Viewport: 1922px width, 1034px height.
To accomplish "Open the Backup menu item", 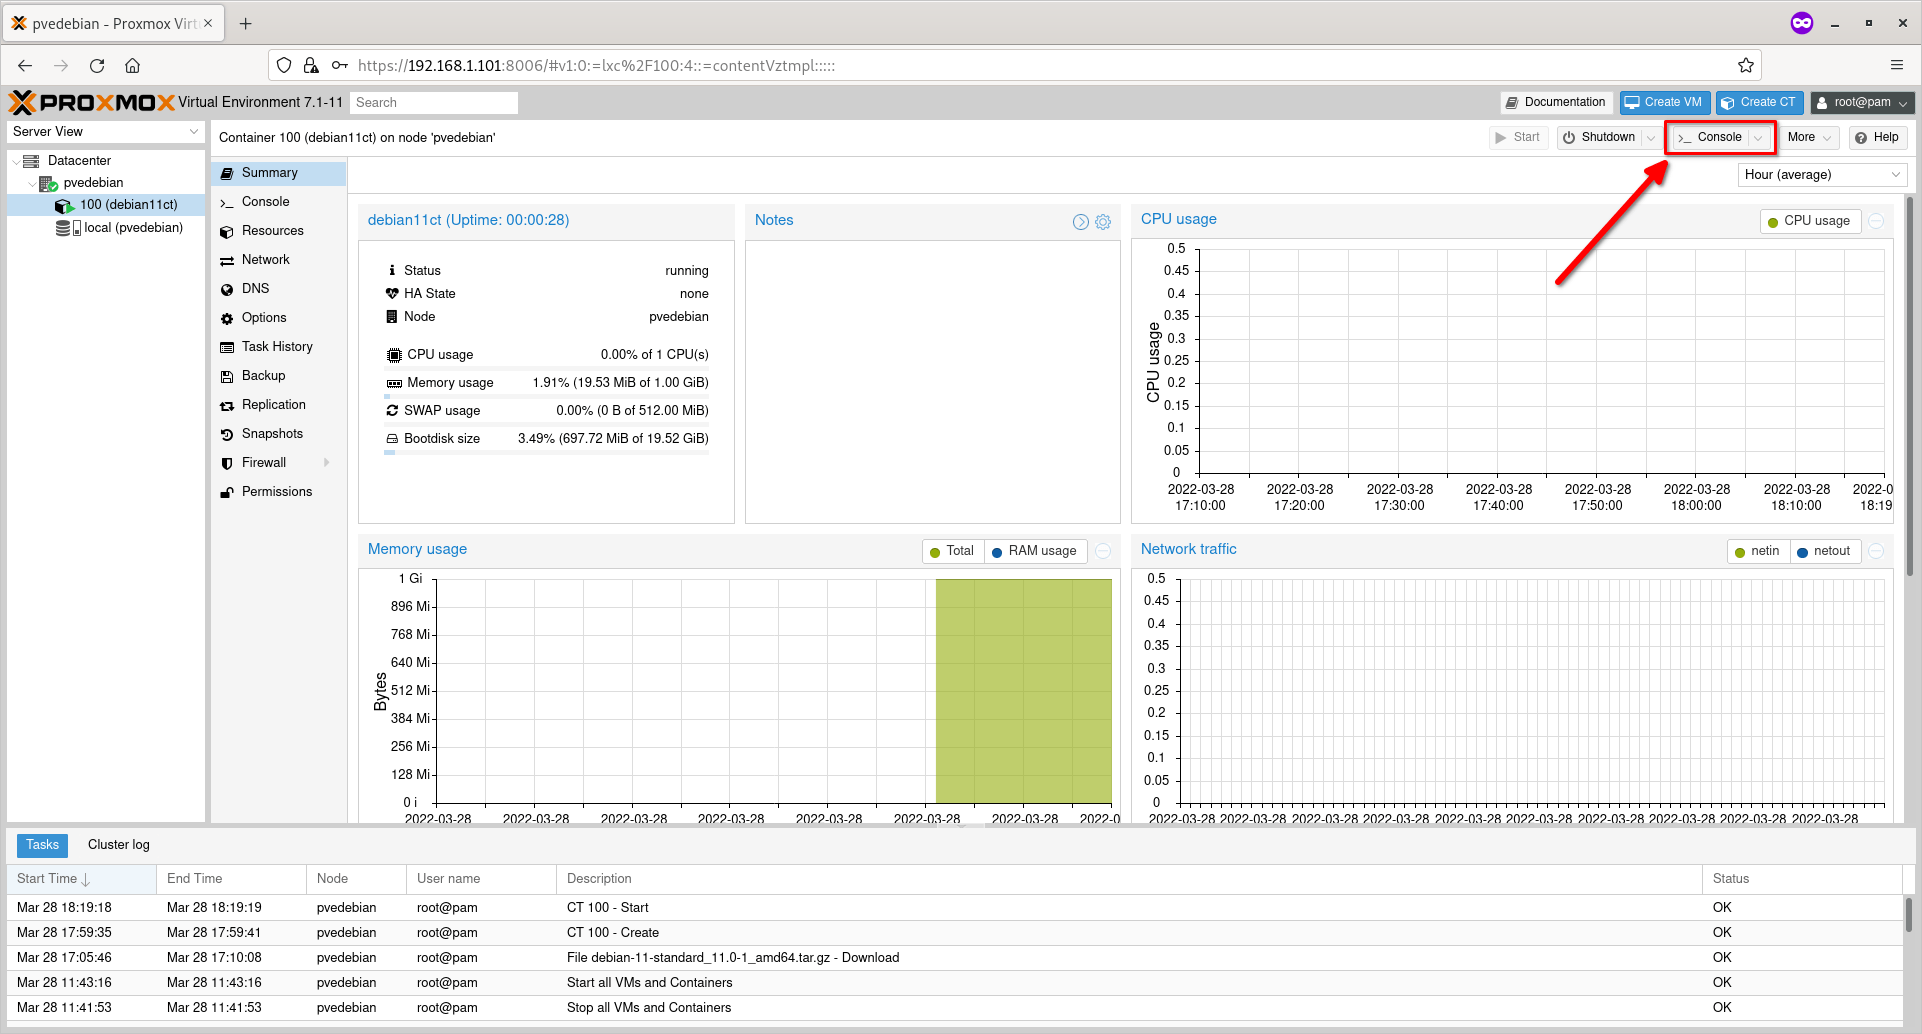I will click(279, 376).
